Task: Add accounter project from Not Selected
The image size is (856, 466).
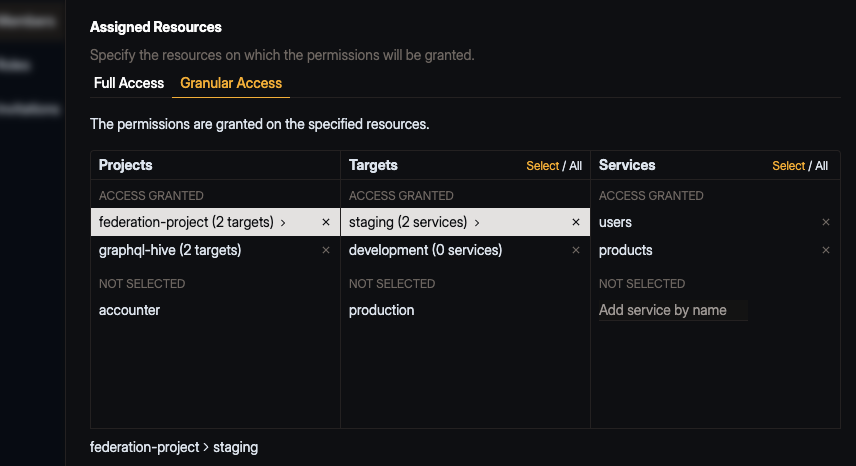Action: point(129,310)
